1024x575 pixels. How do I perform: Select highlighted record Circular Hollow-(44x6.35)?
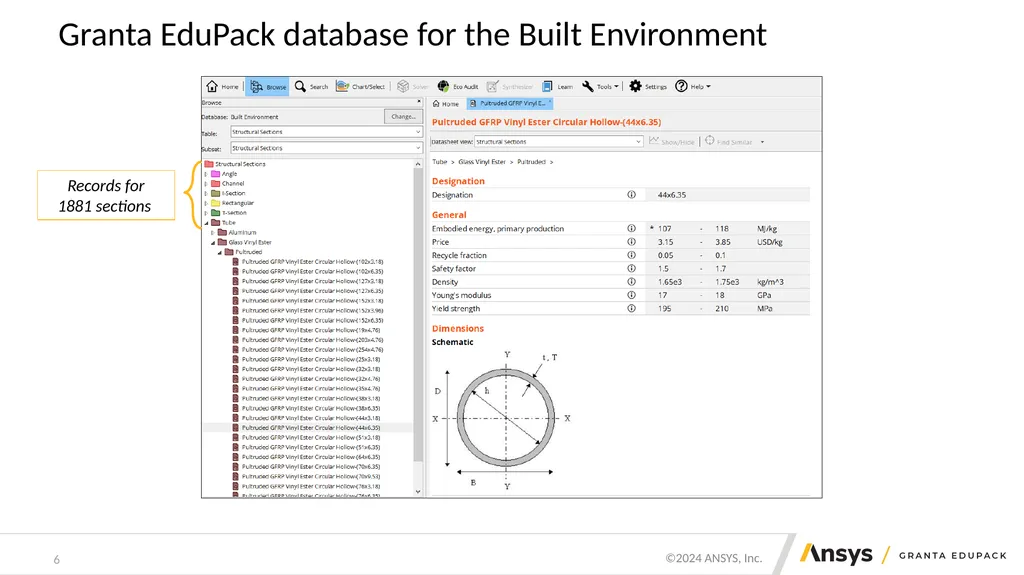point(306,428)
